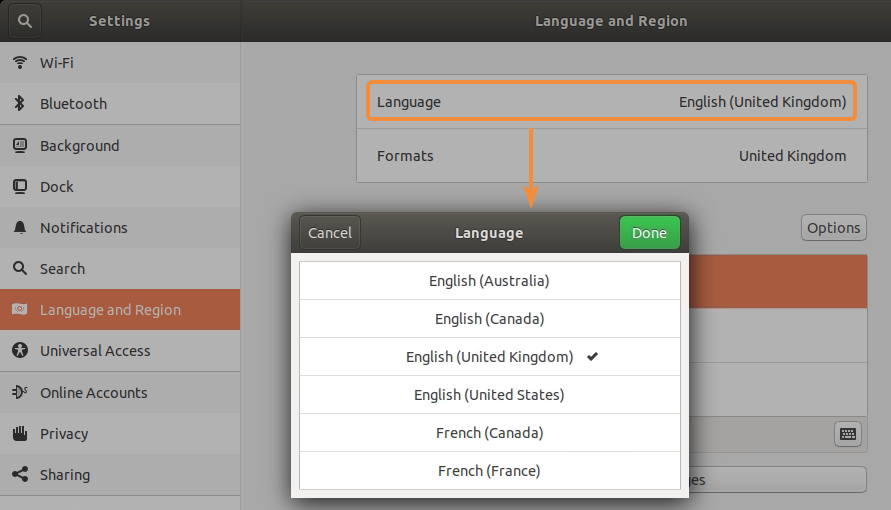
Task: Cancel the Language dialog
Action: point(330,233)
